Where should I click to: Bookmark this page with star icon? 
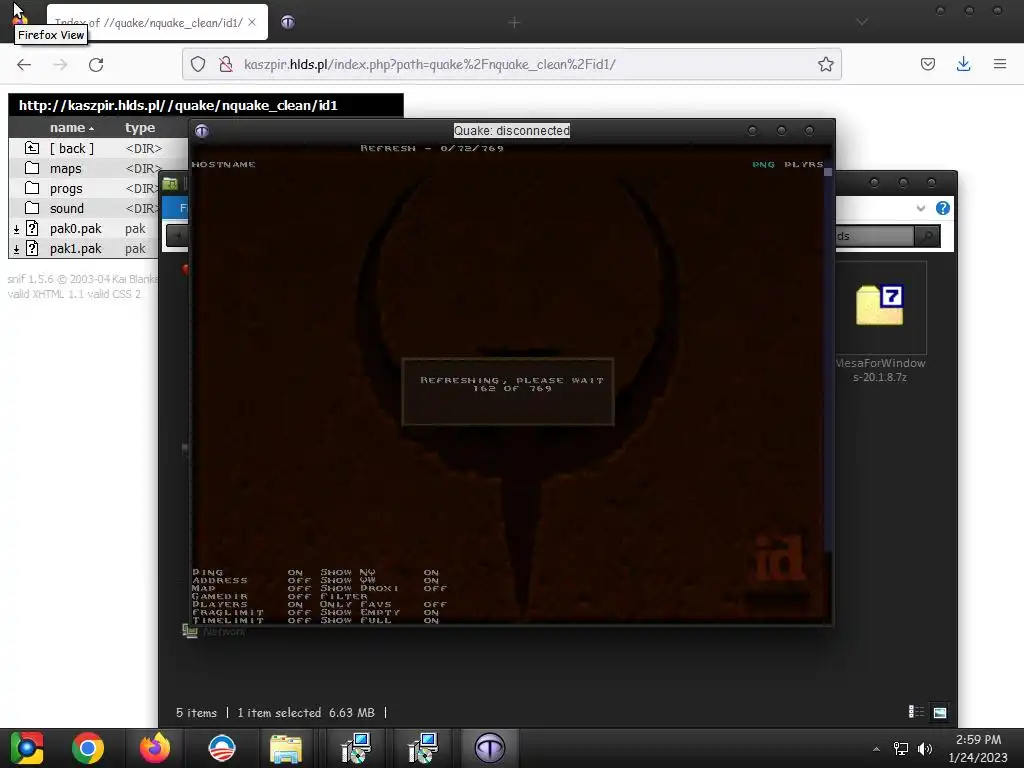coord(825,64)
